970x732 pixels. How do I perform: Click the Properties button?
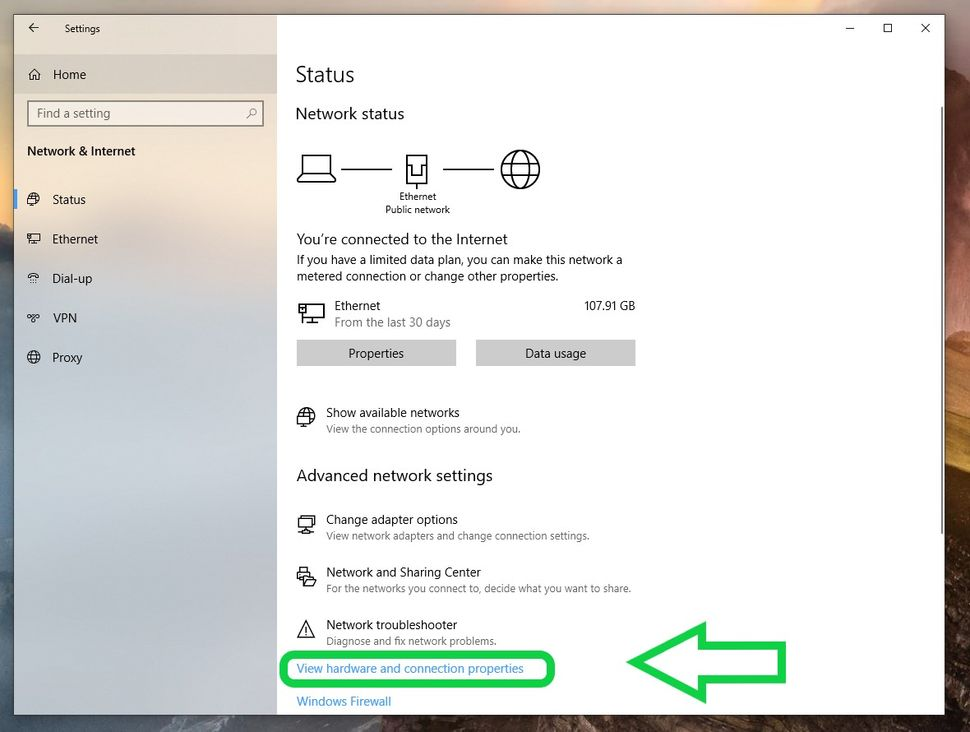pyautogui.click(x=376, y=353)
